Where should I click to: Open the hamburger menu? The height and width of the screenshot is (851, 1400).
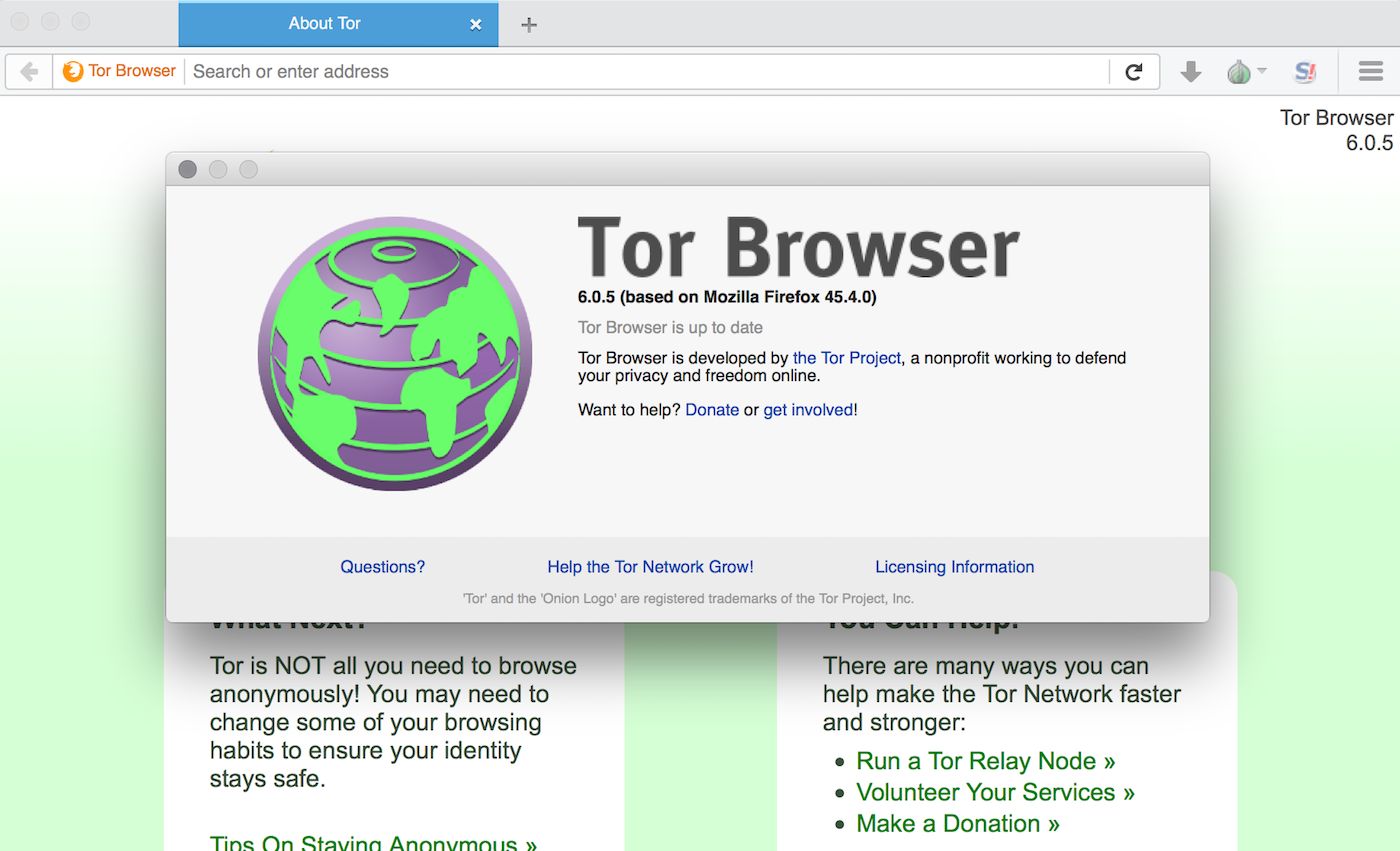pyautogui.click(x=1370, y=72)
